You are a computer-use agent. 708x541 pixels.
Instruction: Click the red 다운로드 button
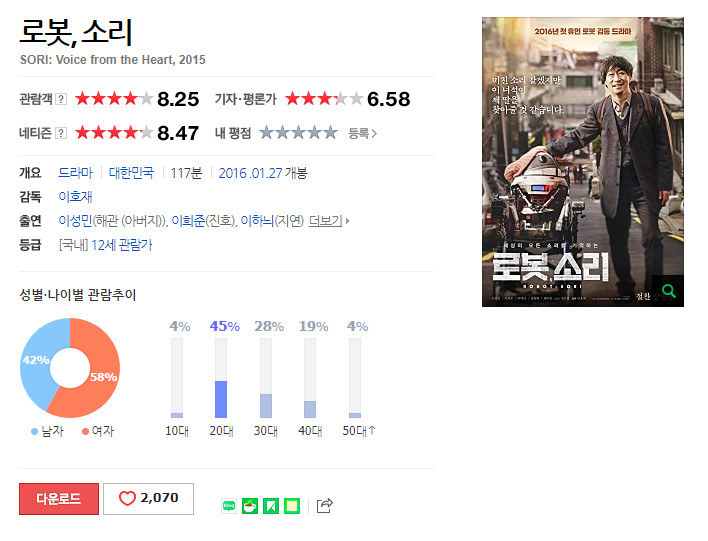pos(59,499)
